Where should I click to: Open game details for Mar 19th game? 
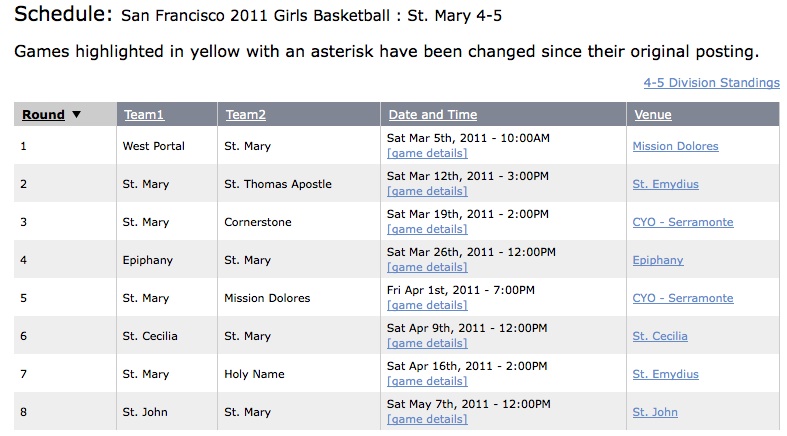point(427,229)
